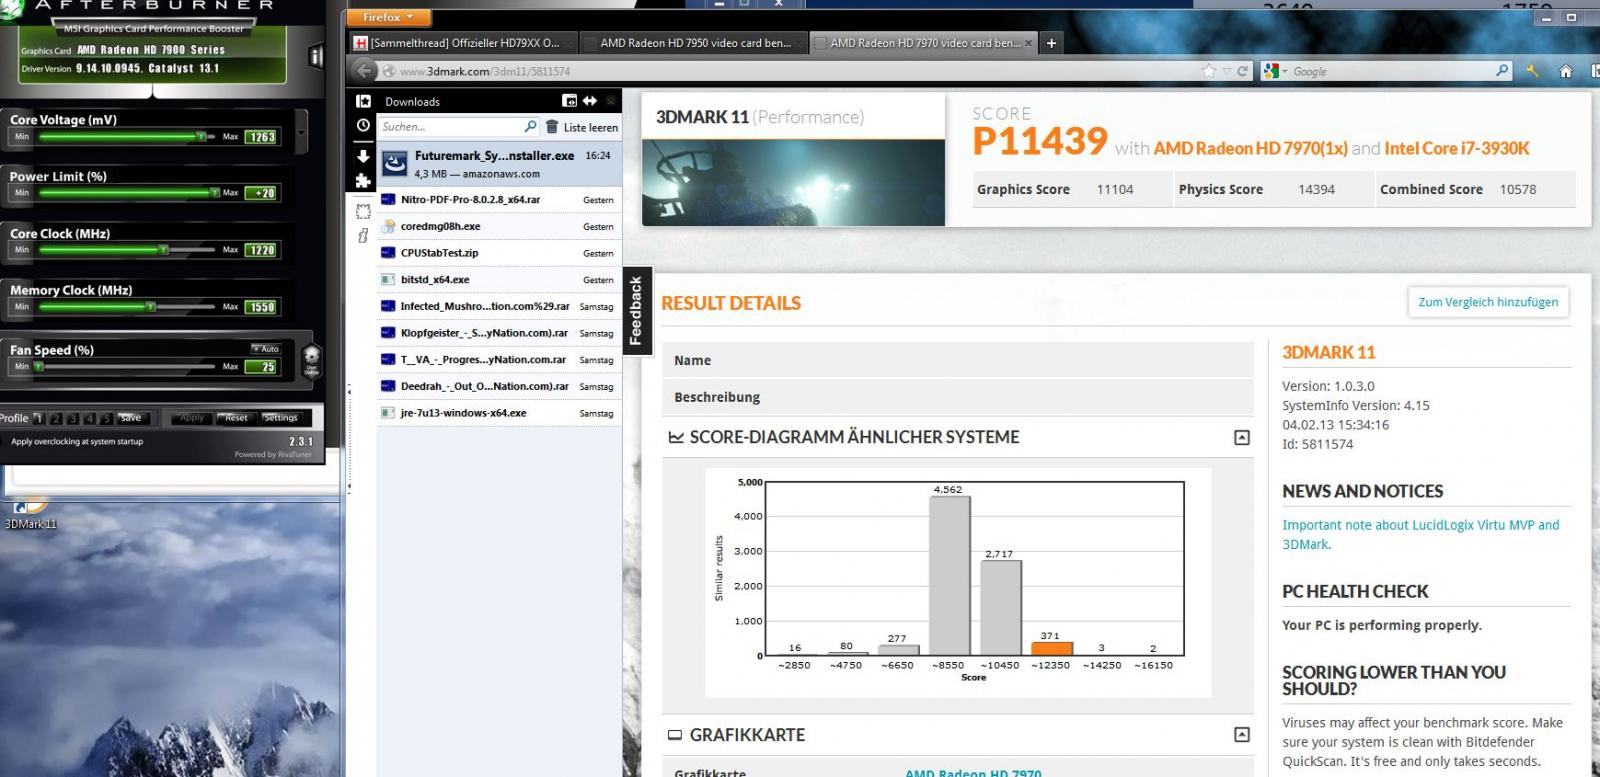This screenshot has width=1600, height=777.
Task: Click Futuremark installer download file icon
Action: click(395, 163)
